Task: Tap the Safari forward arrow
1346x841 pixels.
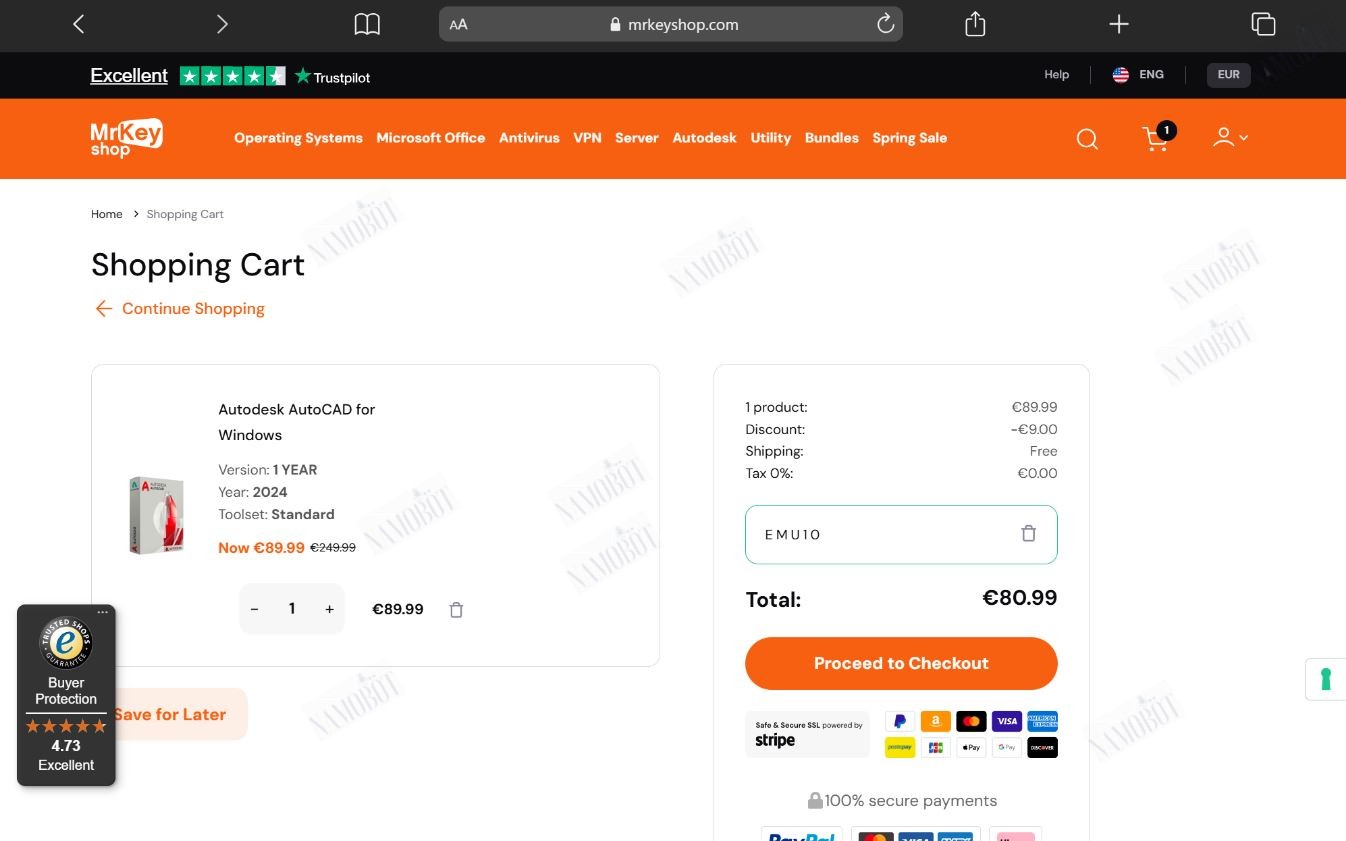Action: 222,25
